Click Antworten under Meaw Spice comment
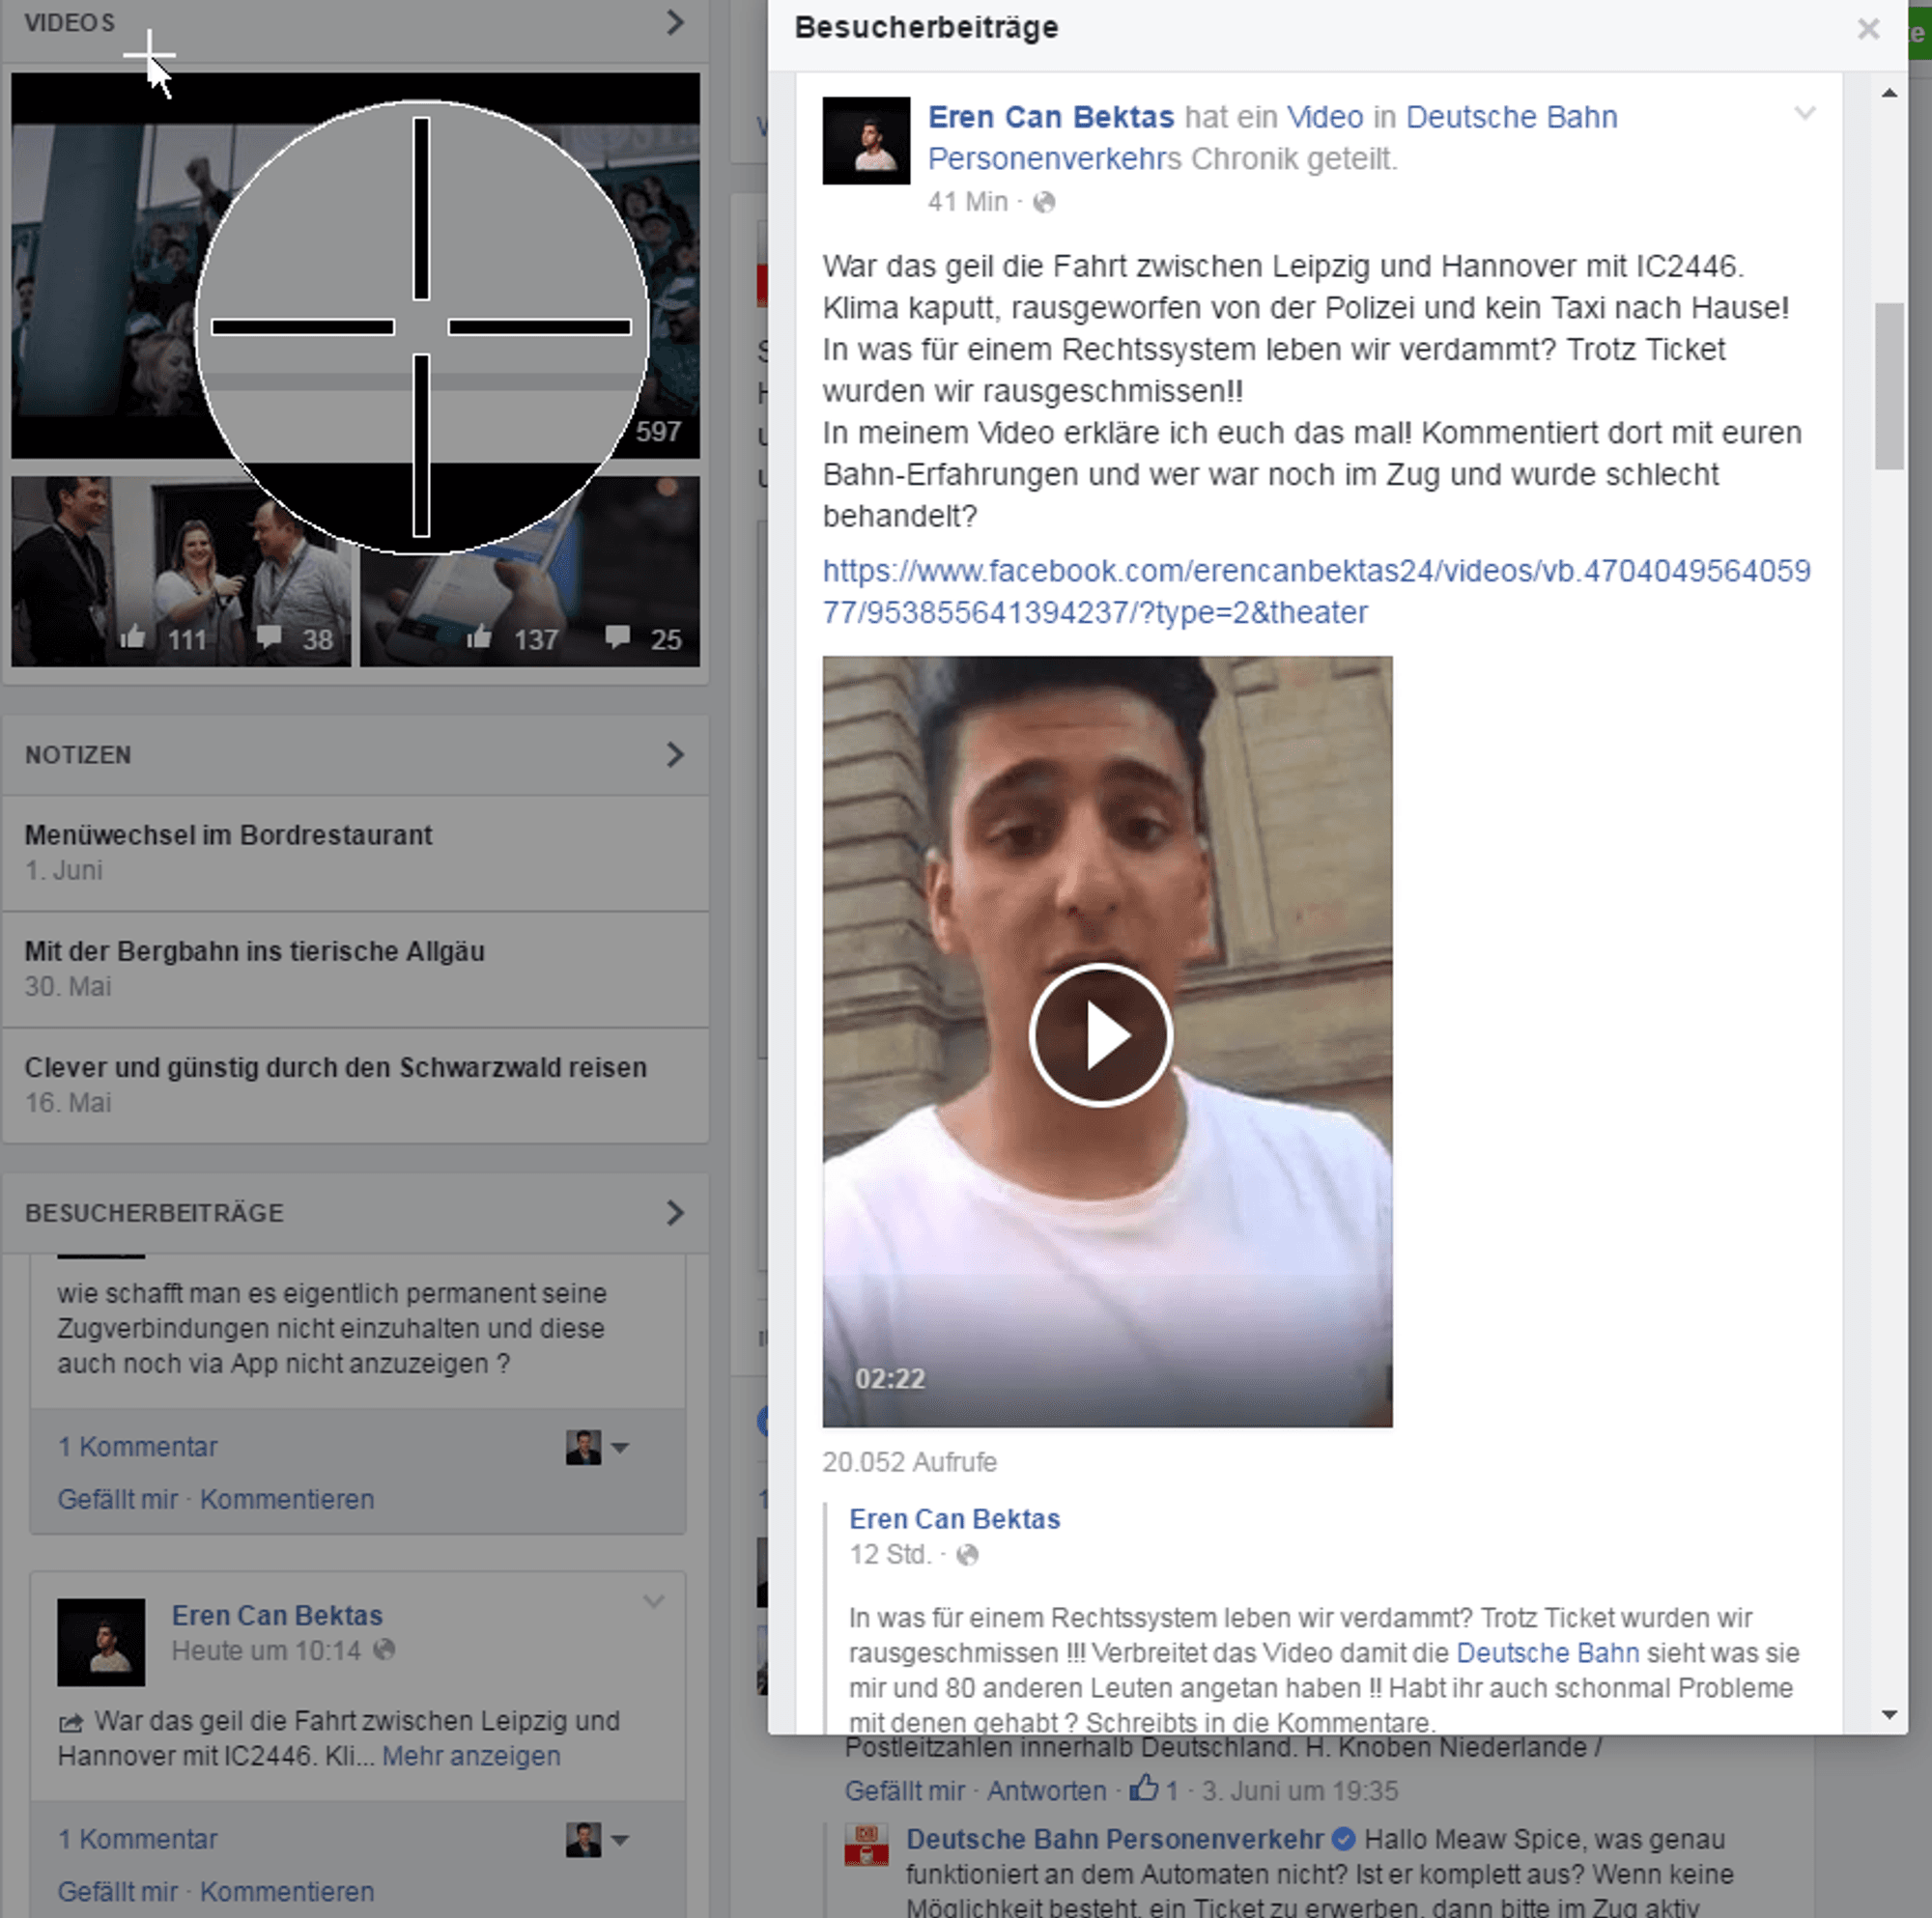The height and width of the screenshot is (1918, 1932). [x=1047, y=1790]
